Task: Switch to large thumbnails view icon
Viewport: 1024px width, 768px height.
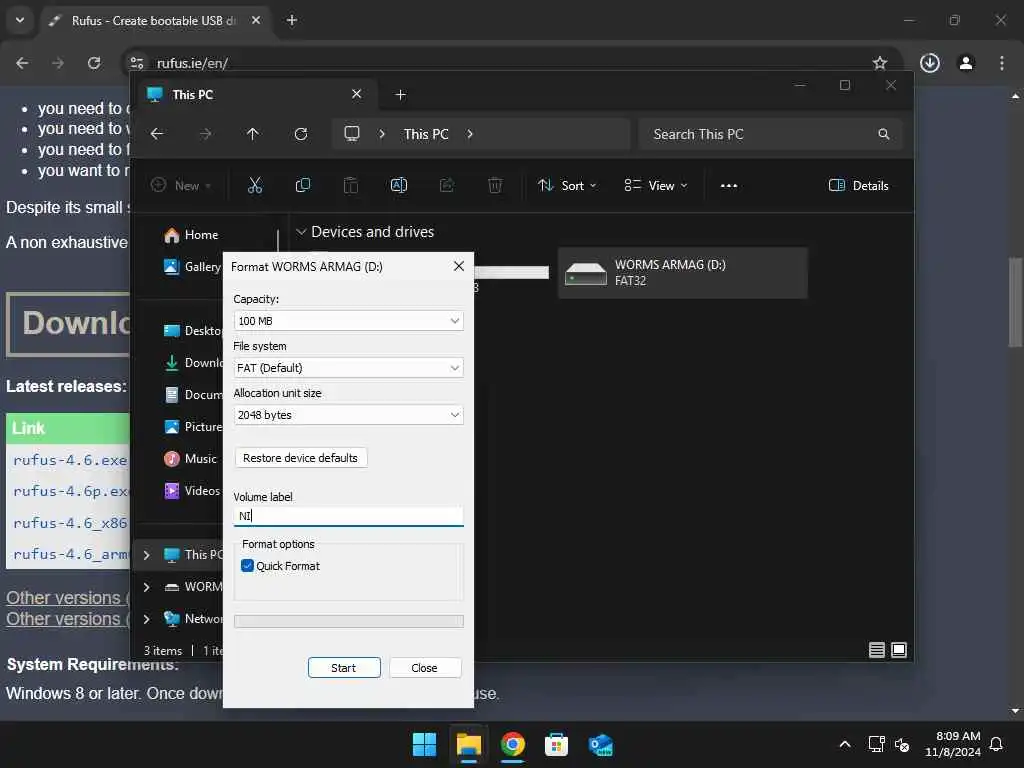Action: 899,650
